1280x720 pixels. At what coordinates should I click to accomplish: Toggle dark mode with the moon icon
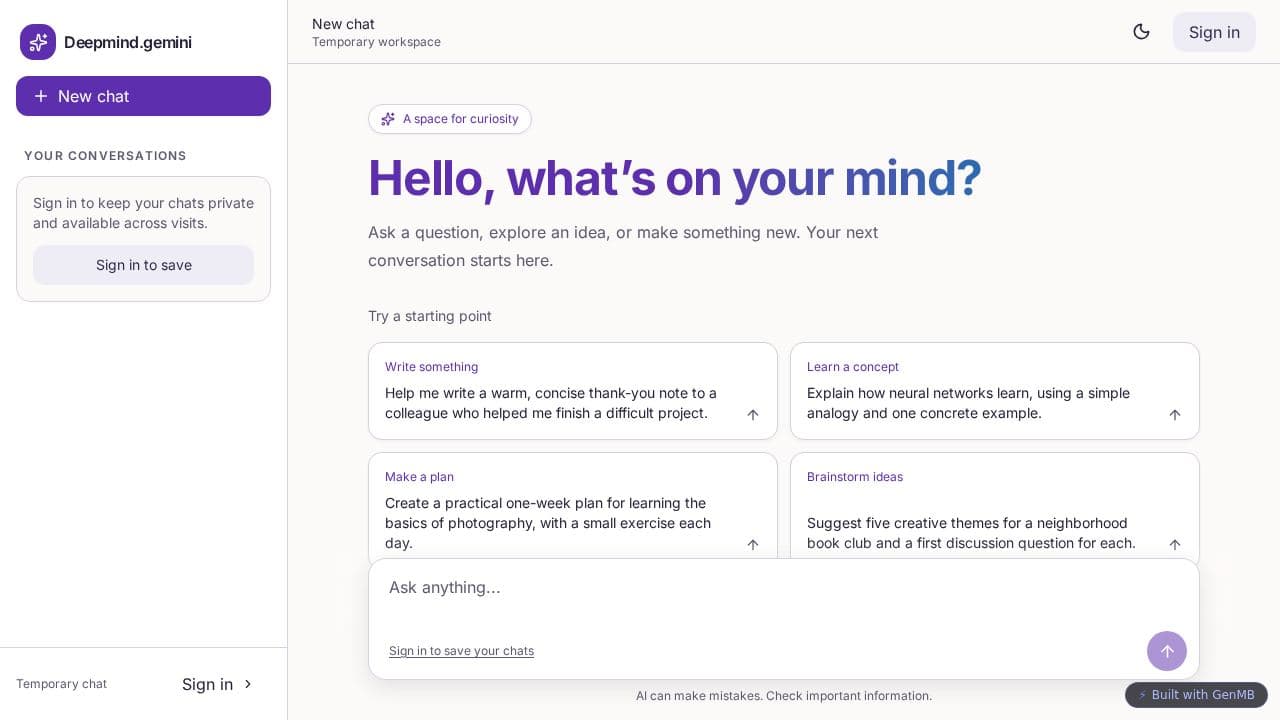tap(1141, 32)
